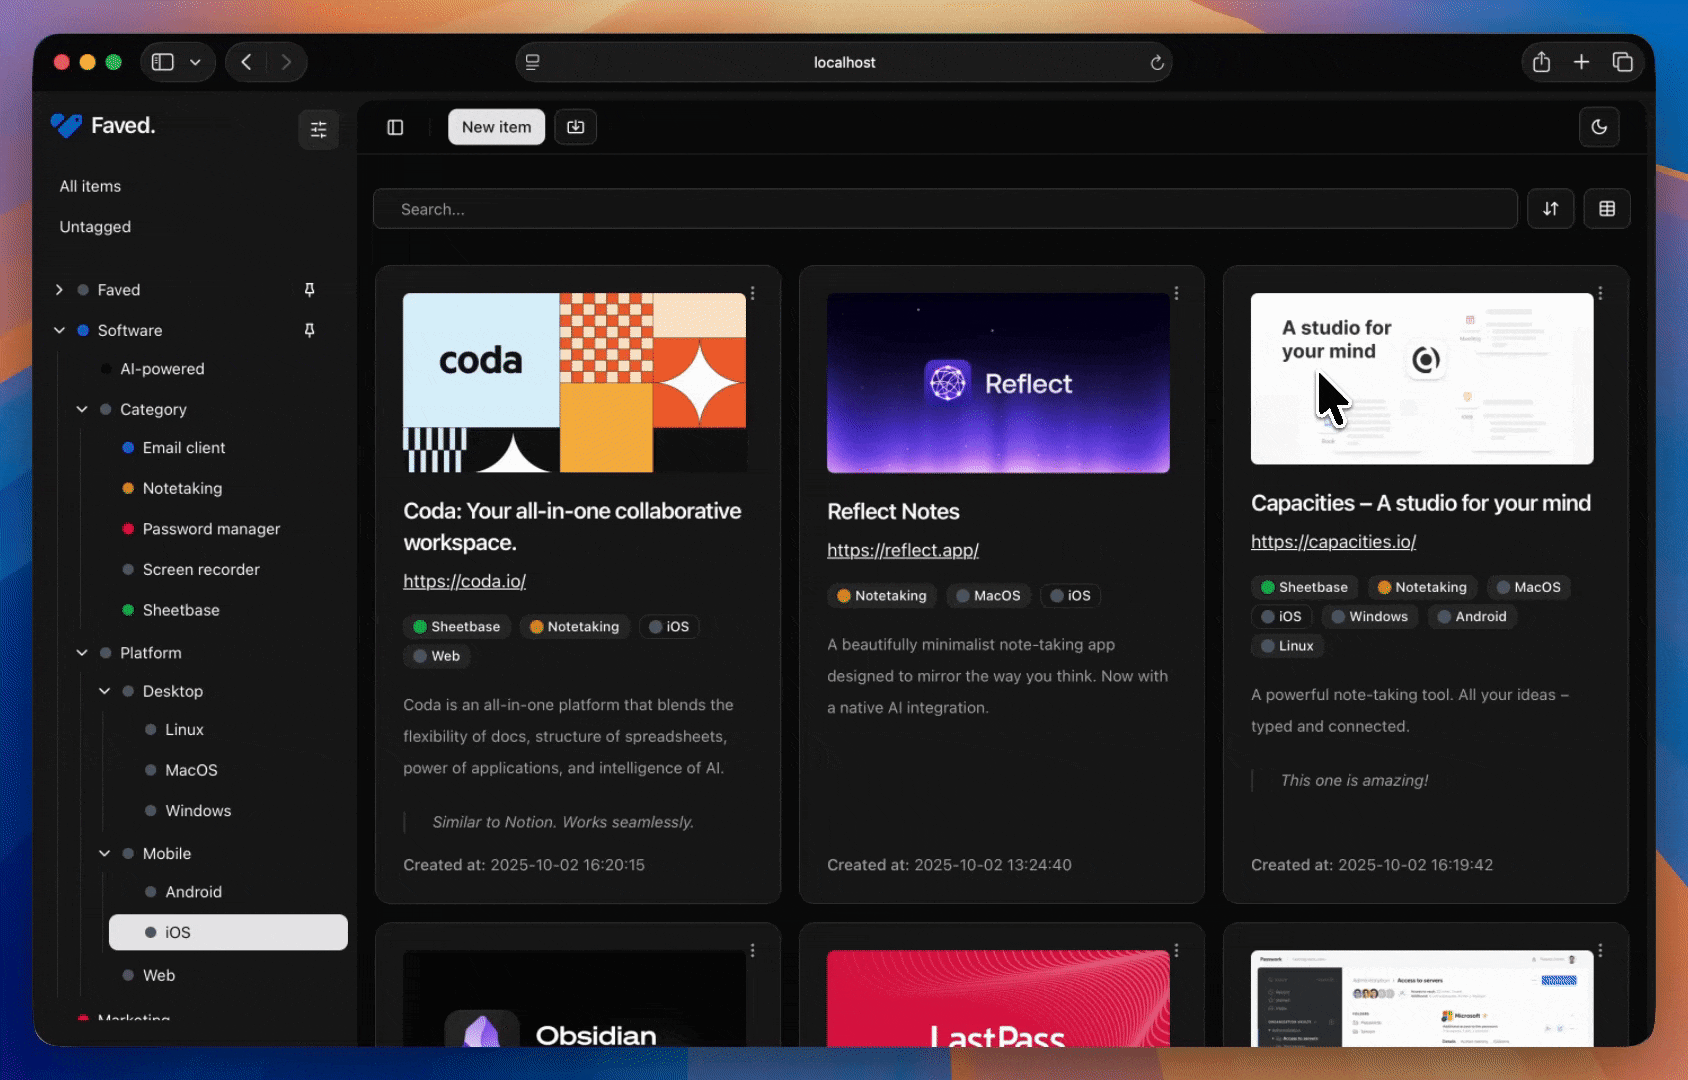
Task: Toggle dark mode with moon icon
Action: [1599, 127]
